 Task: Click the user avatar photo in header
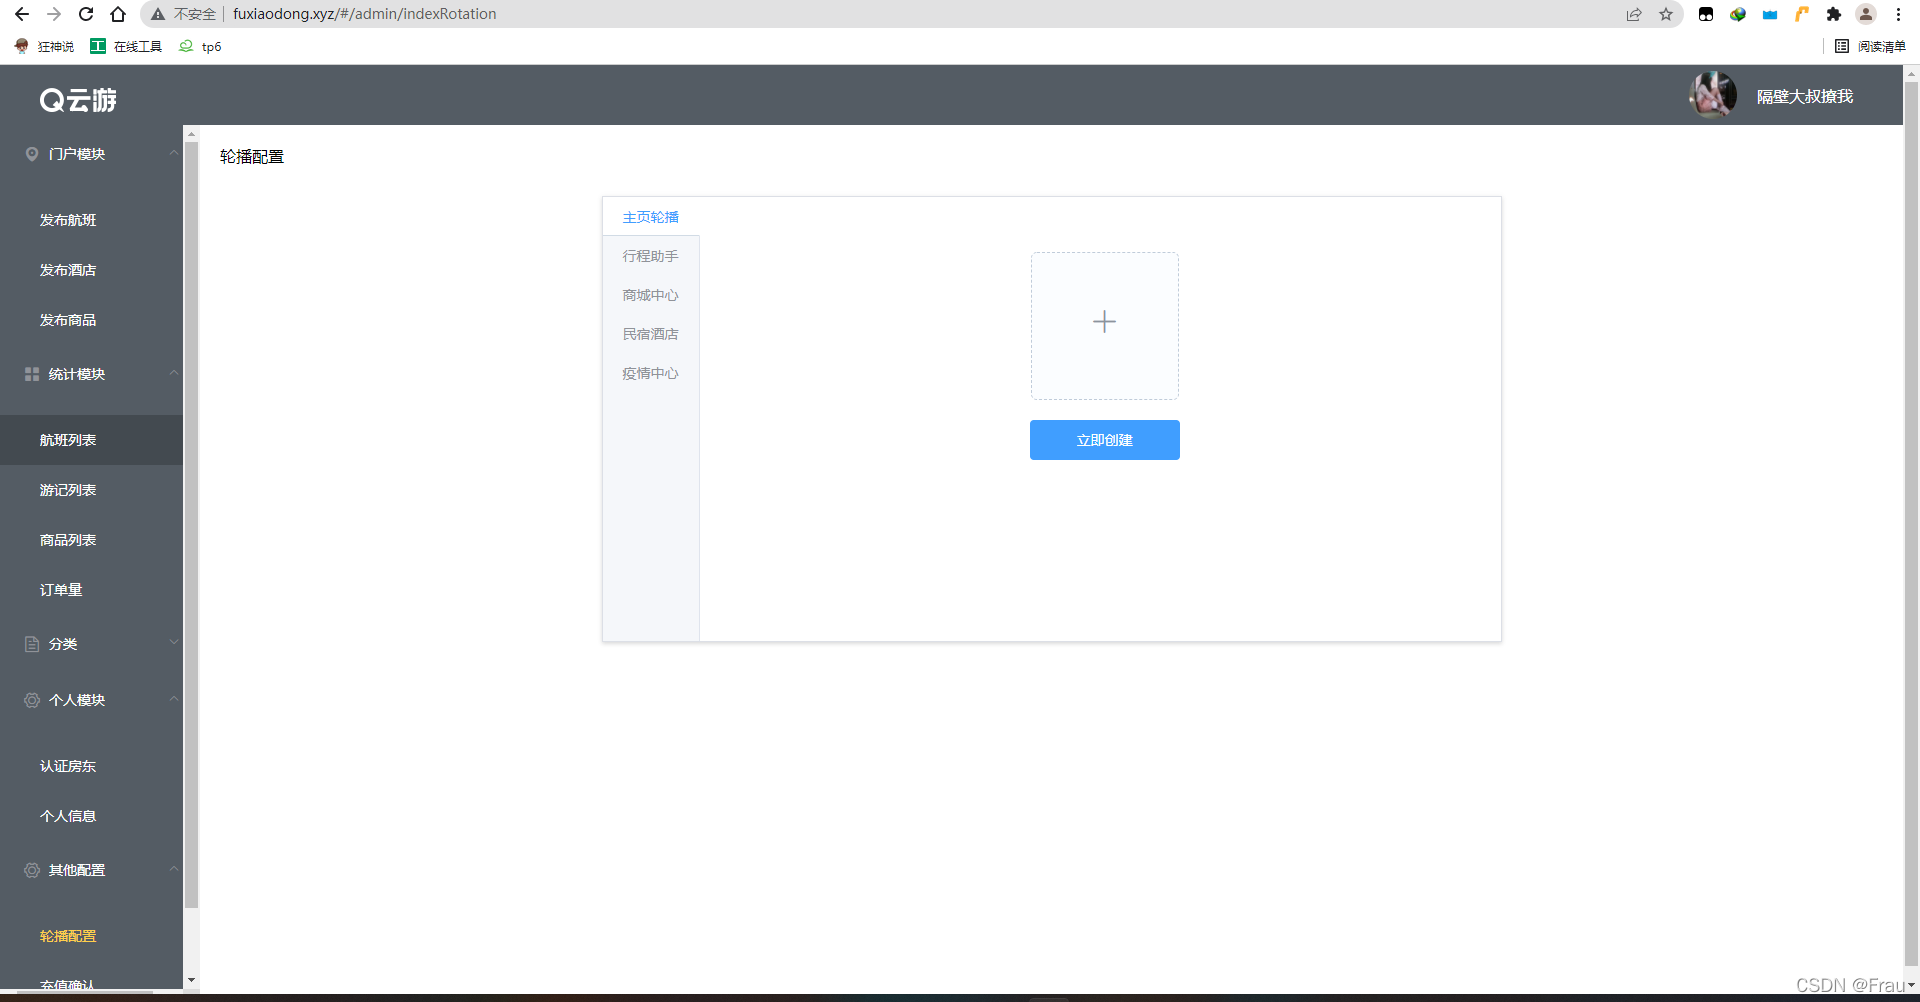tap(1713, 95)
